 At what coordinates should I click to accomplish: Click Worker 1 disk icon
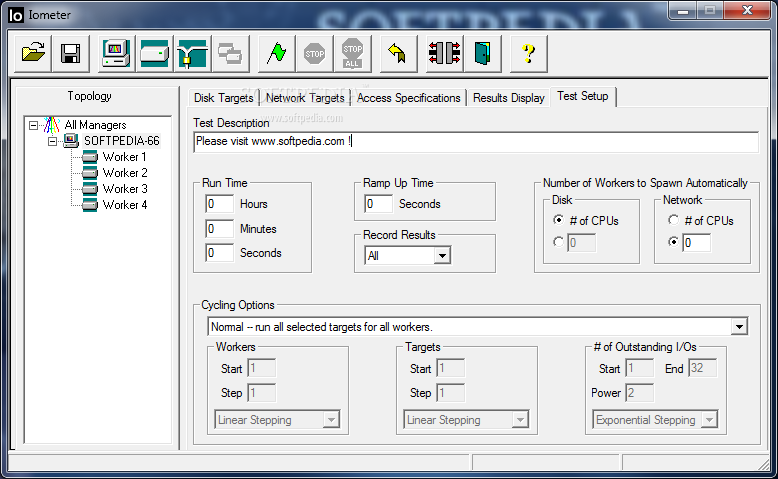coord(90,157)
